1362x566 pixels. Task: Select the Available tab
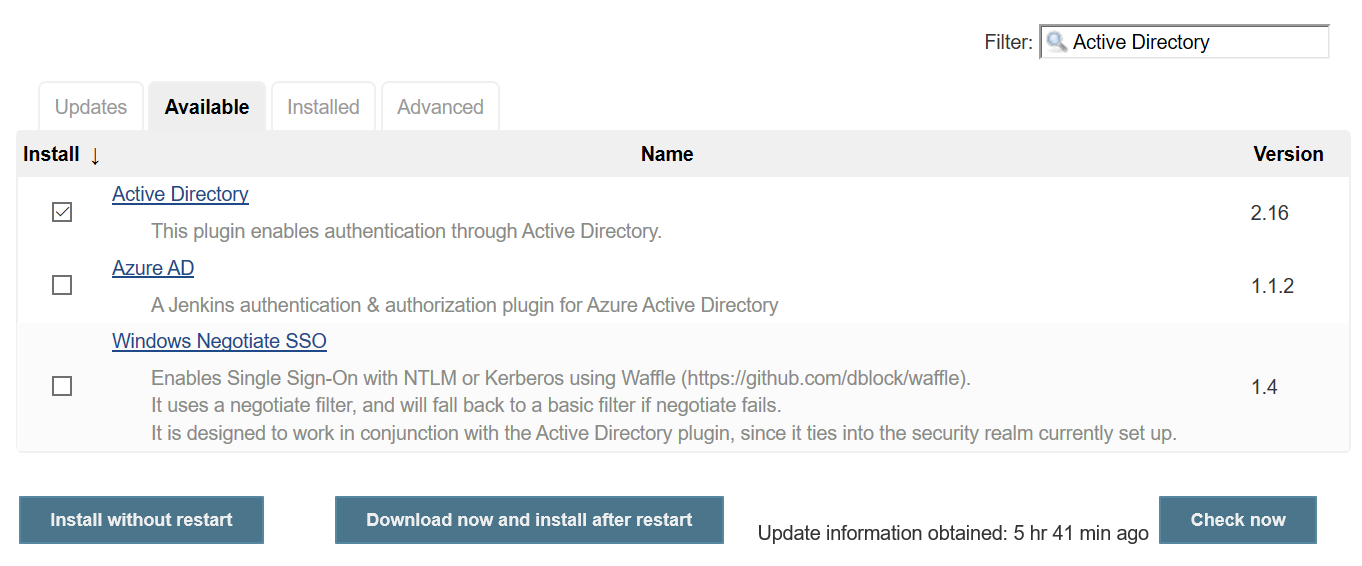click(x=207, y=107)
